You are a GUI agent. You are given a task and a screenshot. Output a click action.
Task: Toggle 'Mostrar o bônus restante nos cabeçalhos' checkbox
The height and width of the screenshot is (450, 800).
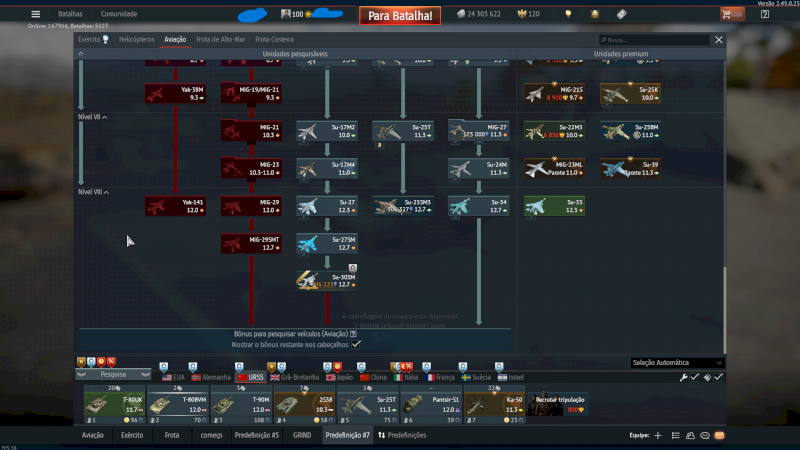coord(356,343)
